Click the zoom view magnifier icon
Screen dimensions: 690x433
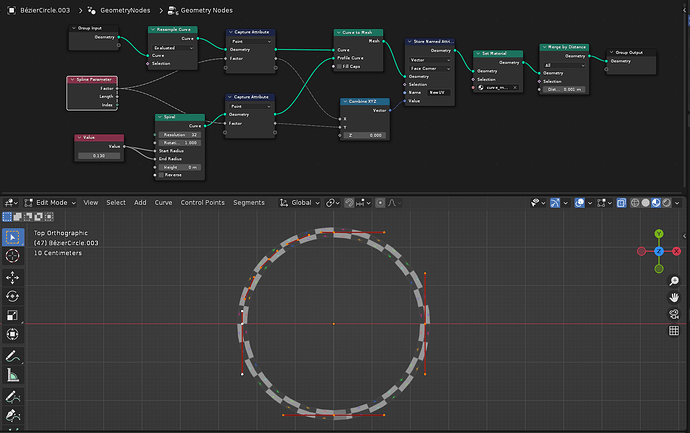tap(674, 281)
